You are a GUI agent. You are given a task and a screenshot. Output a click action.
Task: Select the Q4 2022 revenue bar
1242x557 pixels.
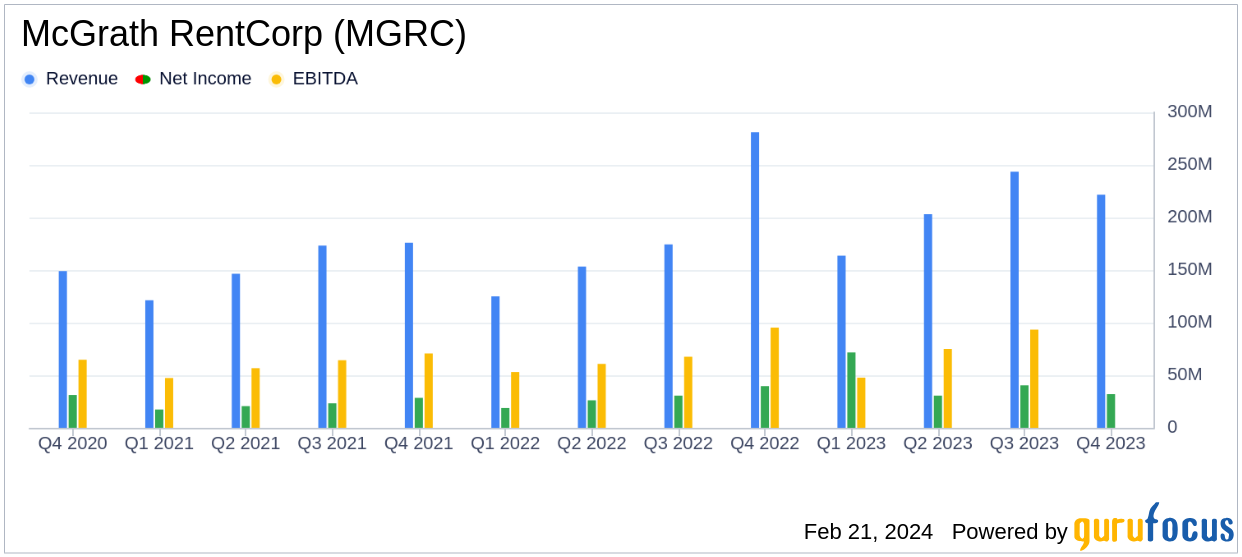755,280
